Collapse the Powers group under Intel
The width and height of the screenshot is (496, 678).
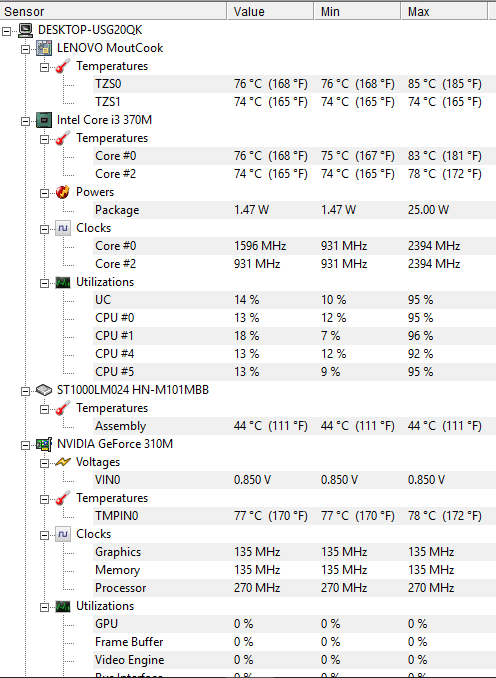[x=45, y=193]
